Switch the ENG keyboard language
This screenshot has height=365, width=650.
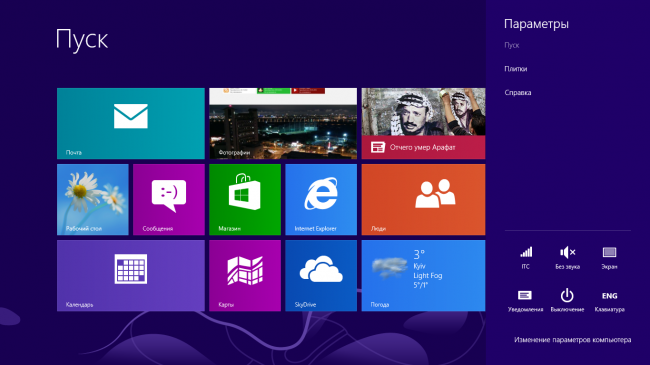(x=609, y=301)
